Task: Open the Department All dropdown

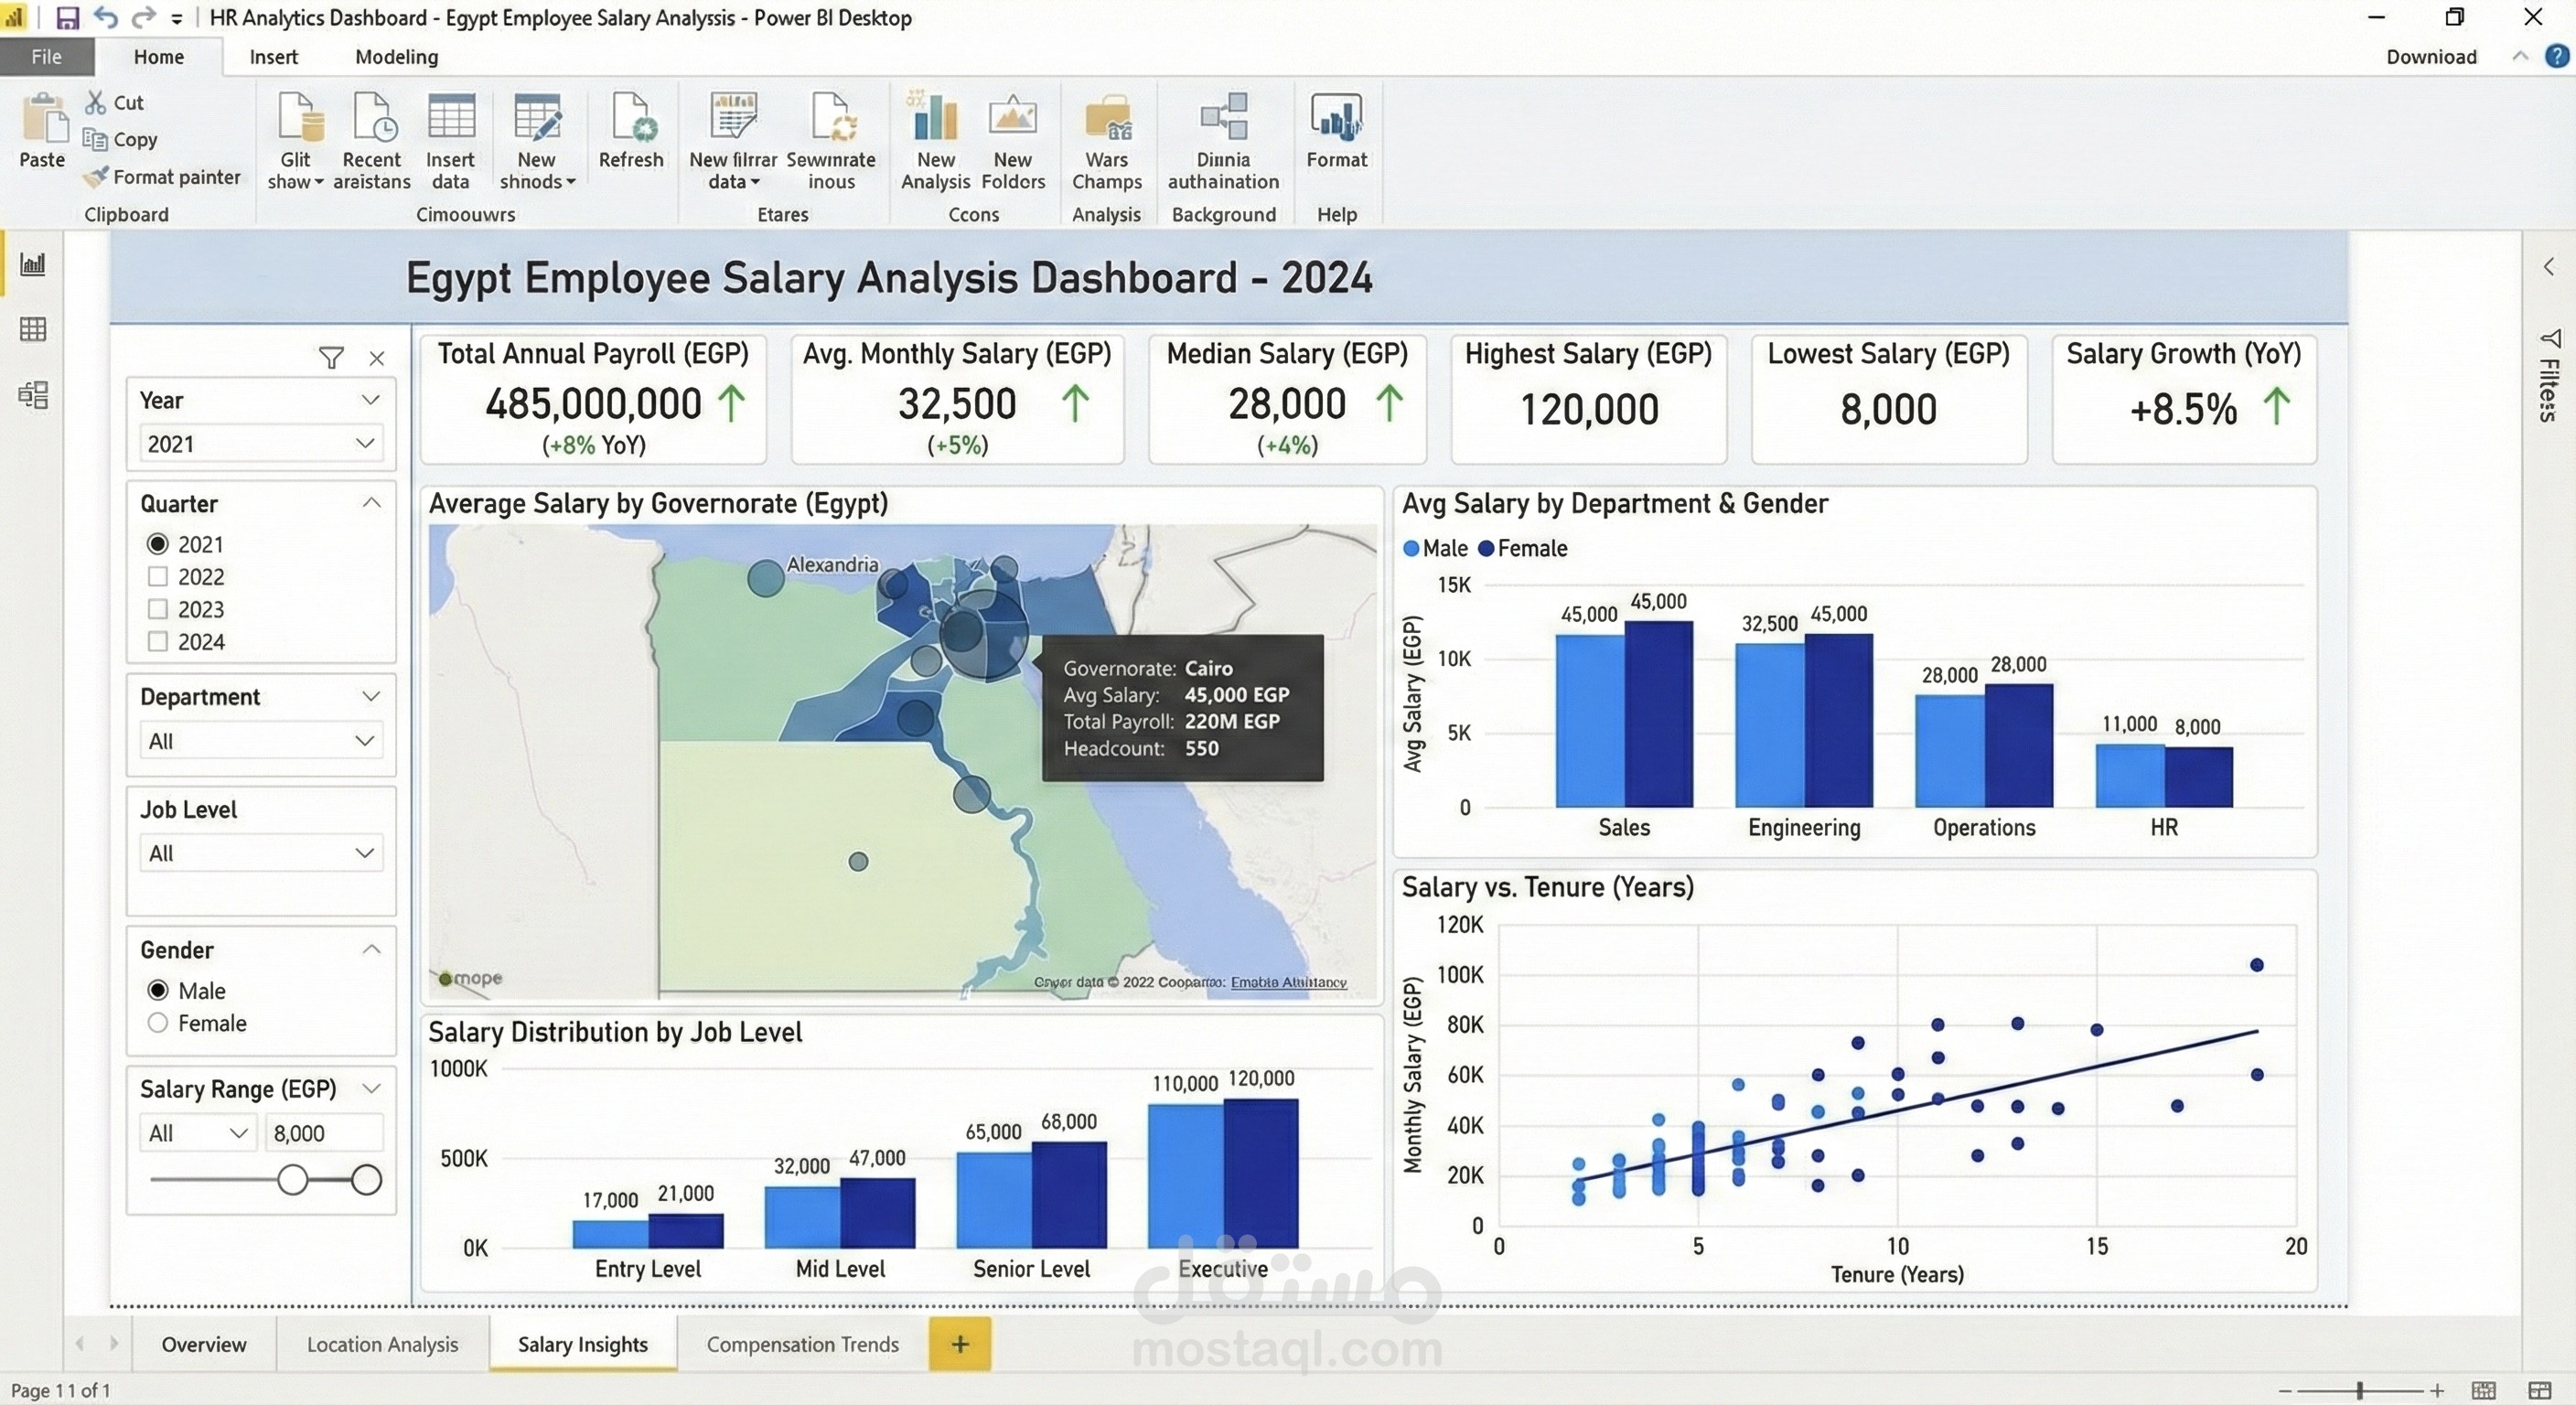Action: click(261, 741)
